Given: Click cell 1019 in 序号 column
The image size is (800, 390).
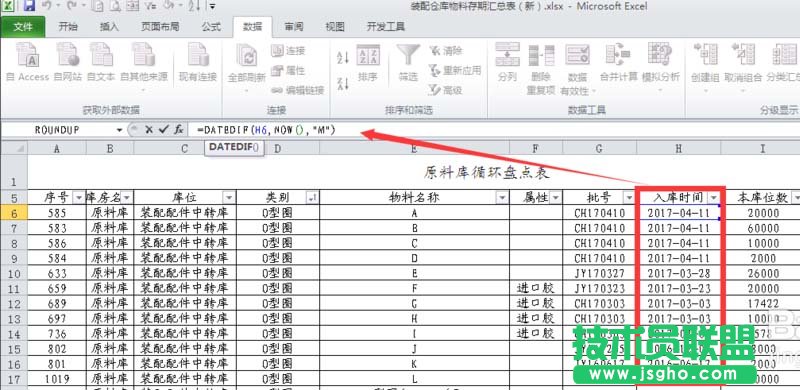Looking at the screenshot, I should pyautogui.click(x=57, y=379).
